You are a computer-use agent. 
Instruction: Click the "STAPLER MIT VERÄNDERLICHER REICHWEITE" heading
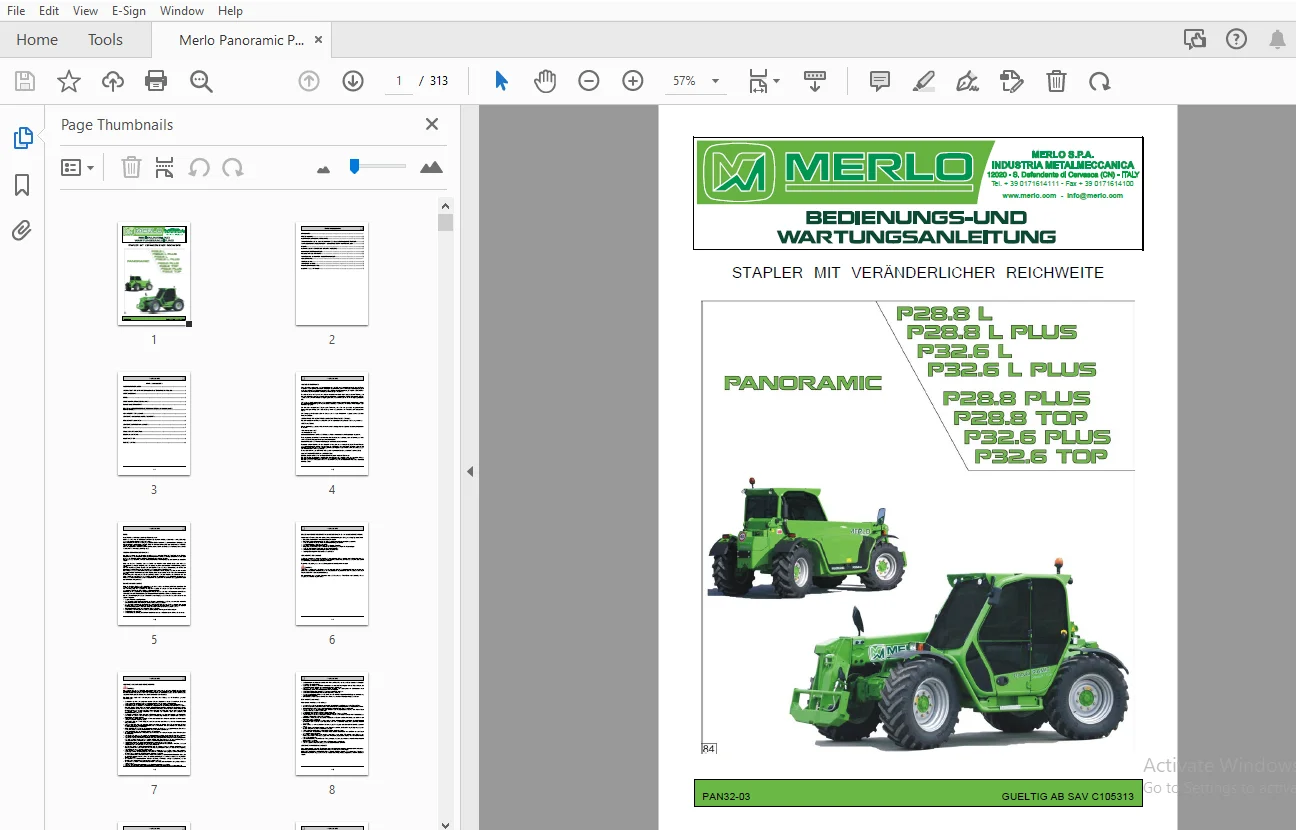point(918,273)
